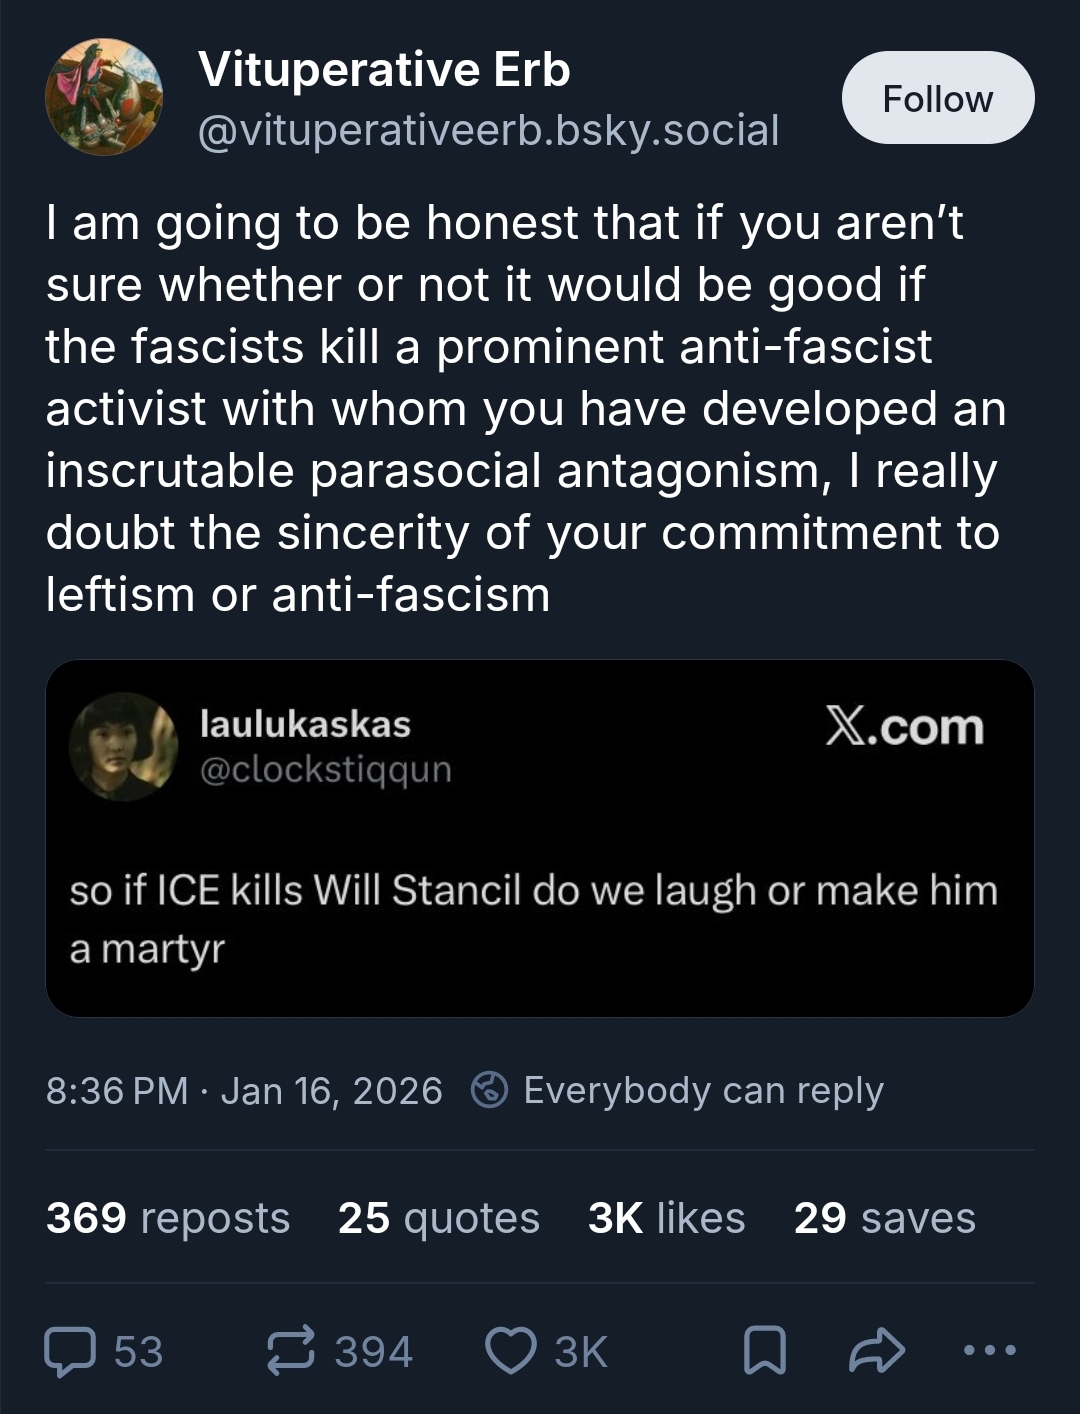Click "Everybody can reply" label
This screenshot has height=1414, width=1080.
[703, 1090]
